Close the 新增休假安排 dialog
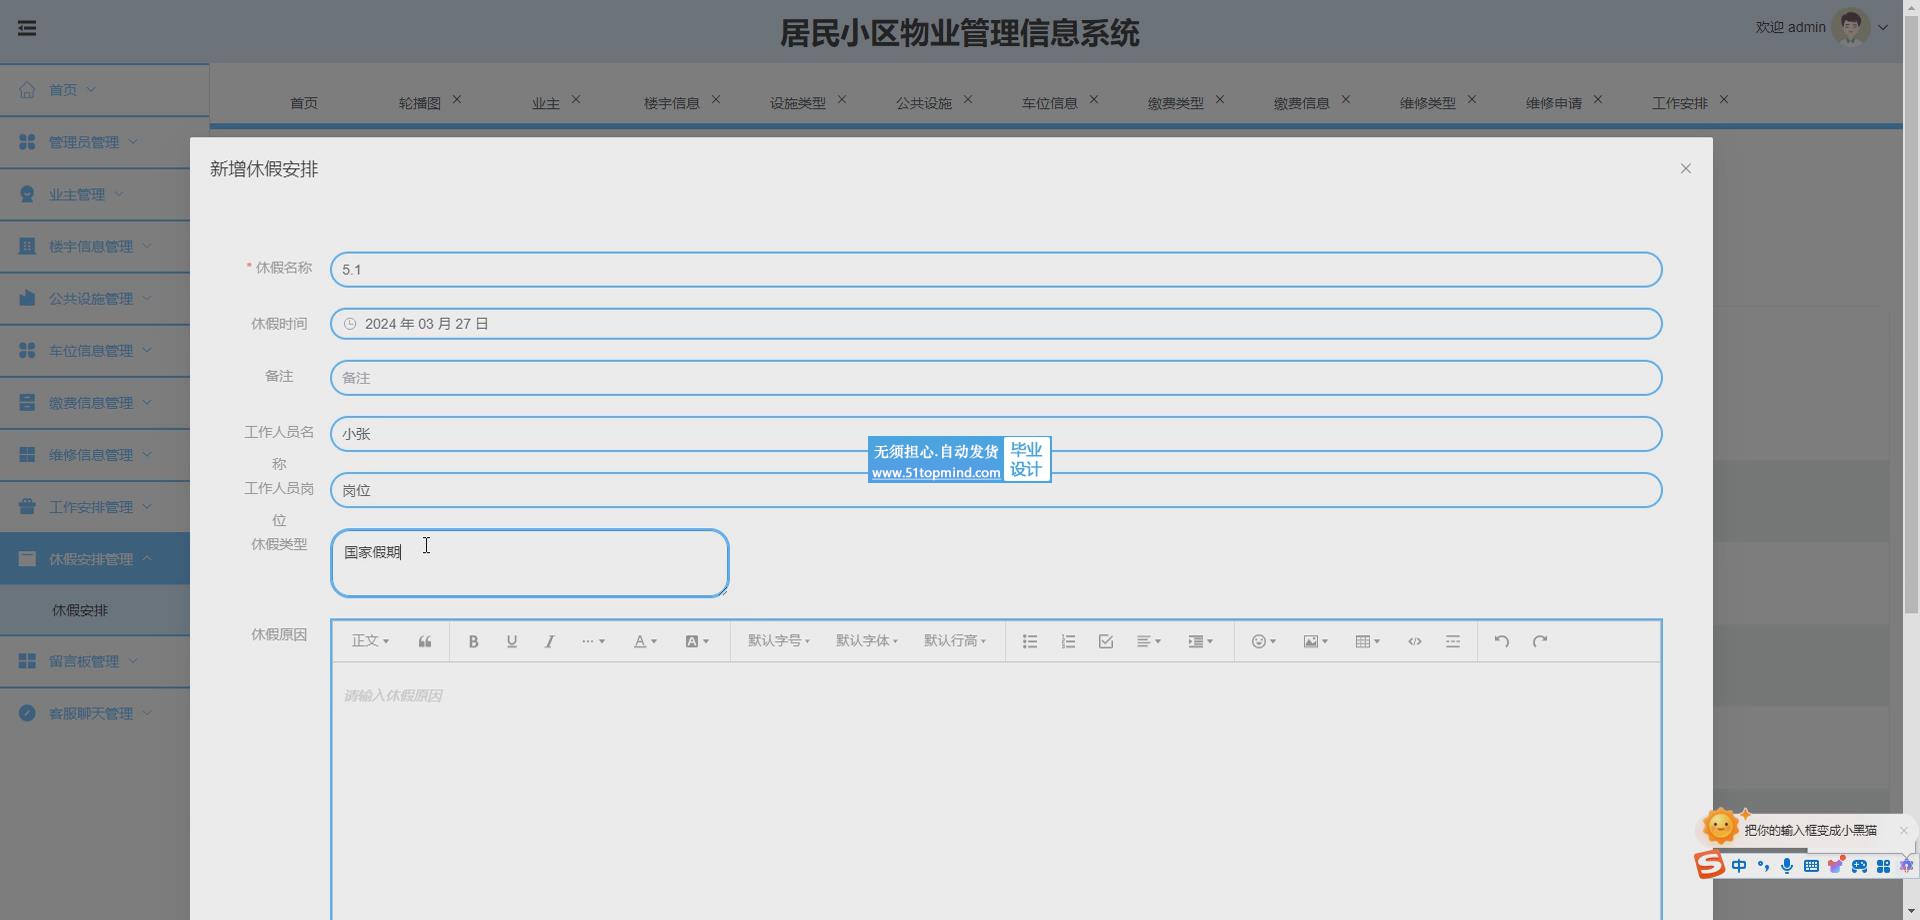The width and height of the screenshot is (1920, 920). point(1686,169)
